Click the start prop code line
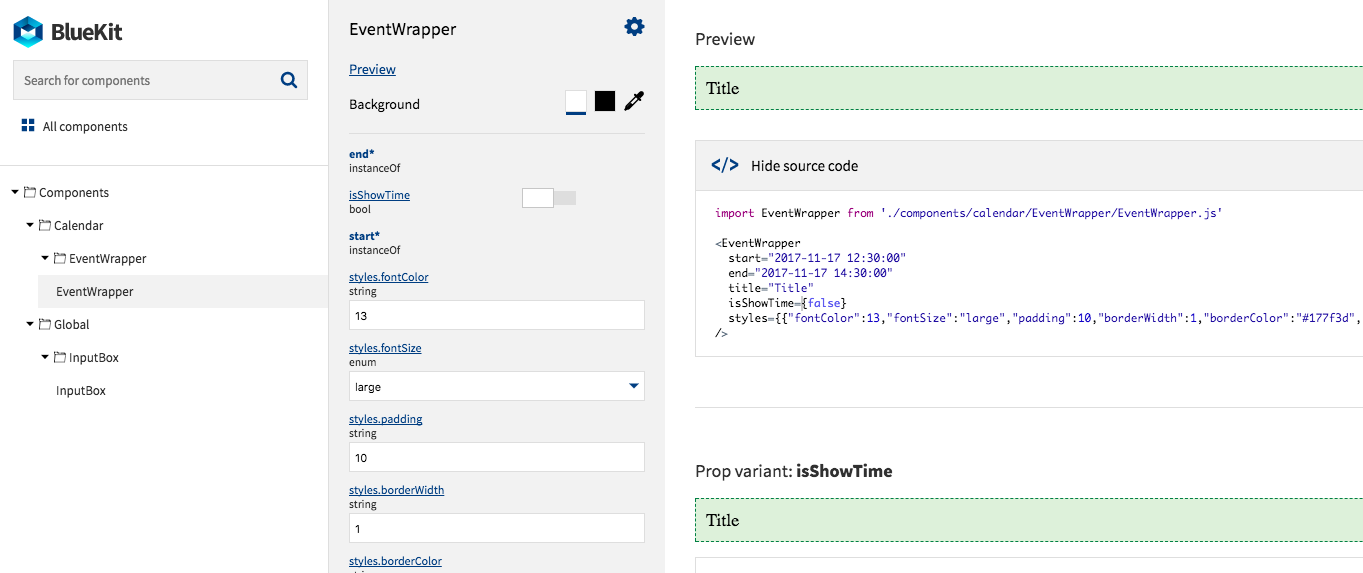The image size is (1363, 573). coord(817,258)
